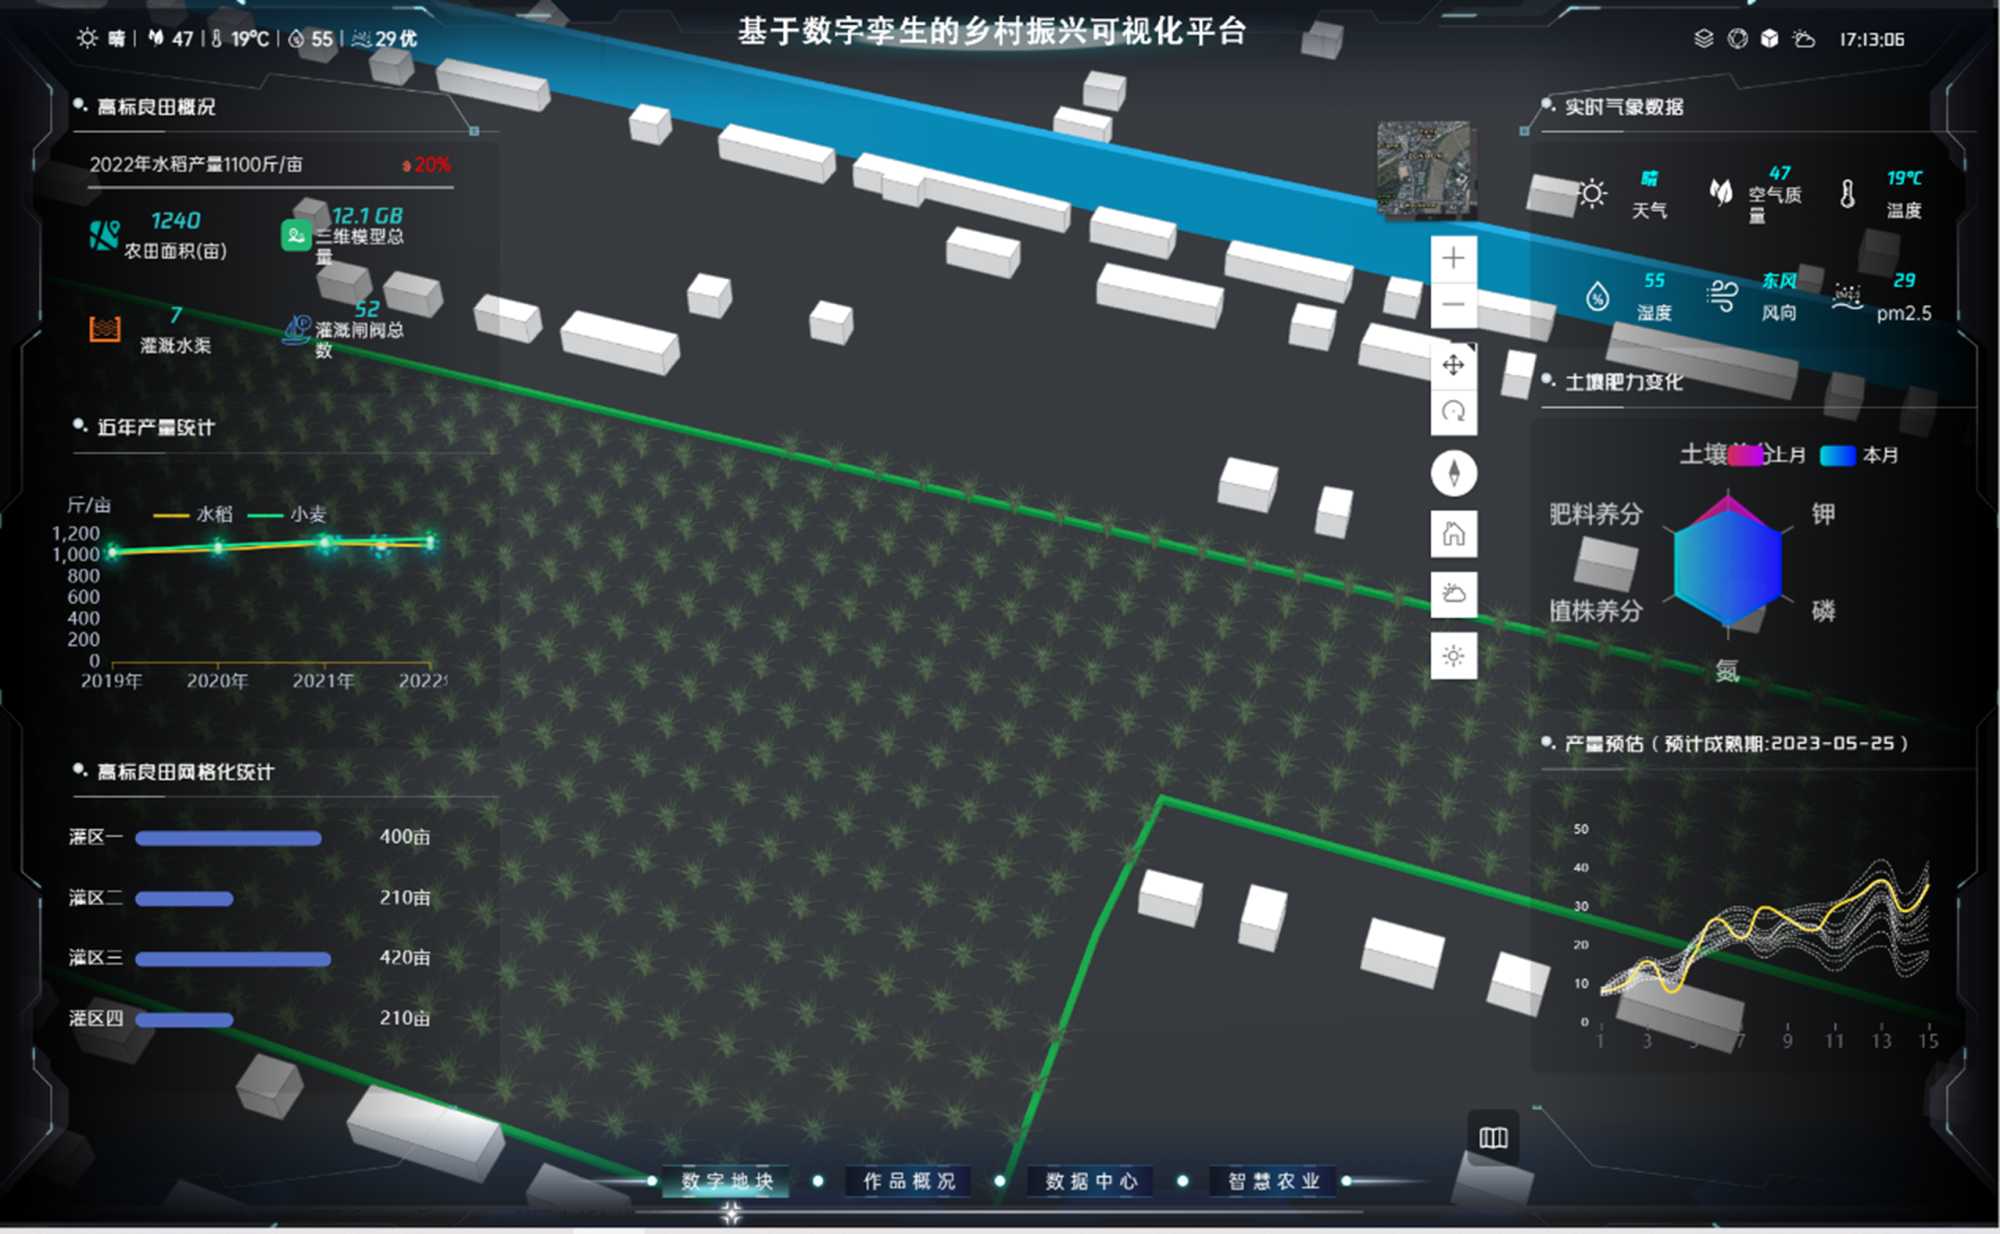Go to the 数据中心 tab

1091,1181
